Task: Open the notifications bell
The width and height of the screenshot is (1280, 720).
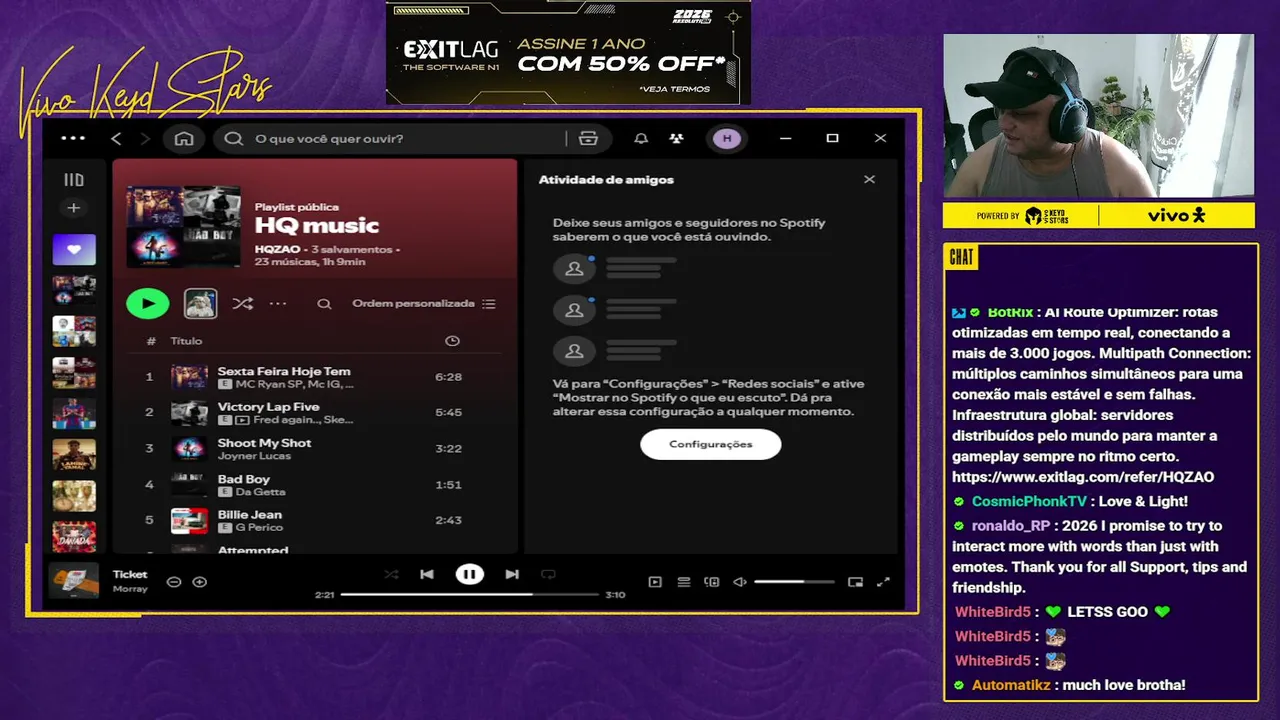Action: [641, 138]
